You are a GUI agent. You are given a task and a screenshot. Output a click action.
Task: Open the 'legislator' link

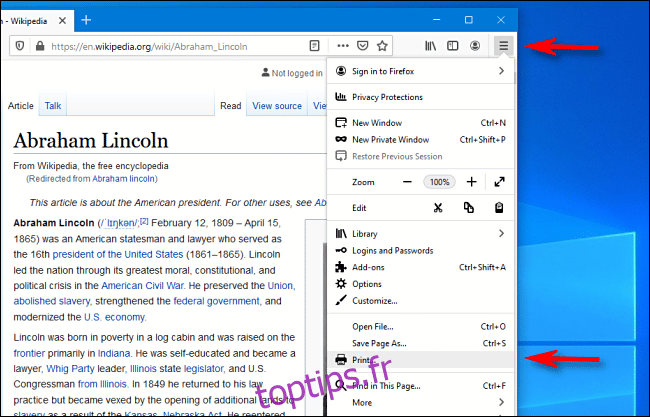coord(204,369)
